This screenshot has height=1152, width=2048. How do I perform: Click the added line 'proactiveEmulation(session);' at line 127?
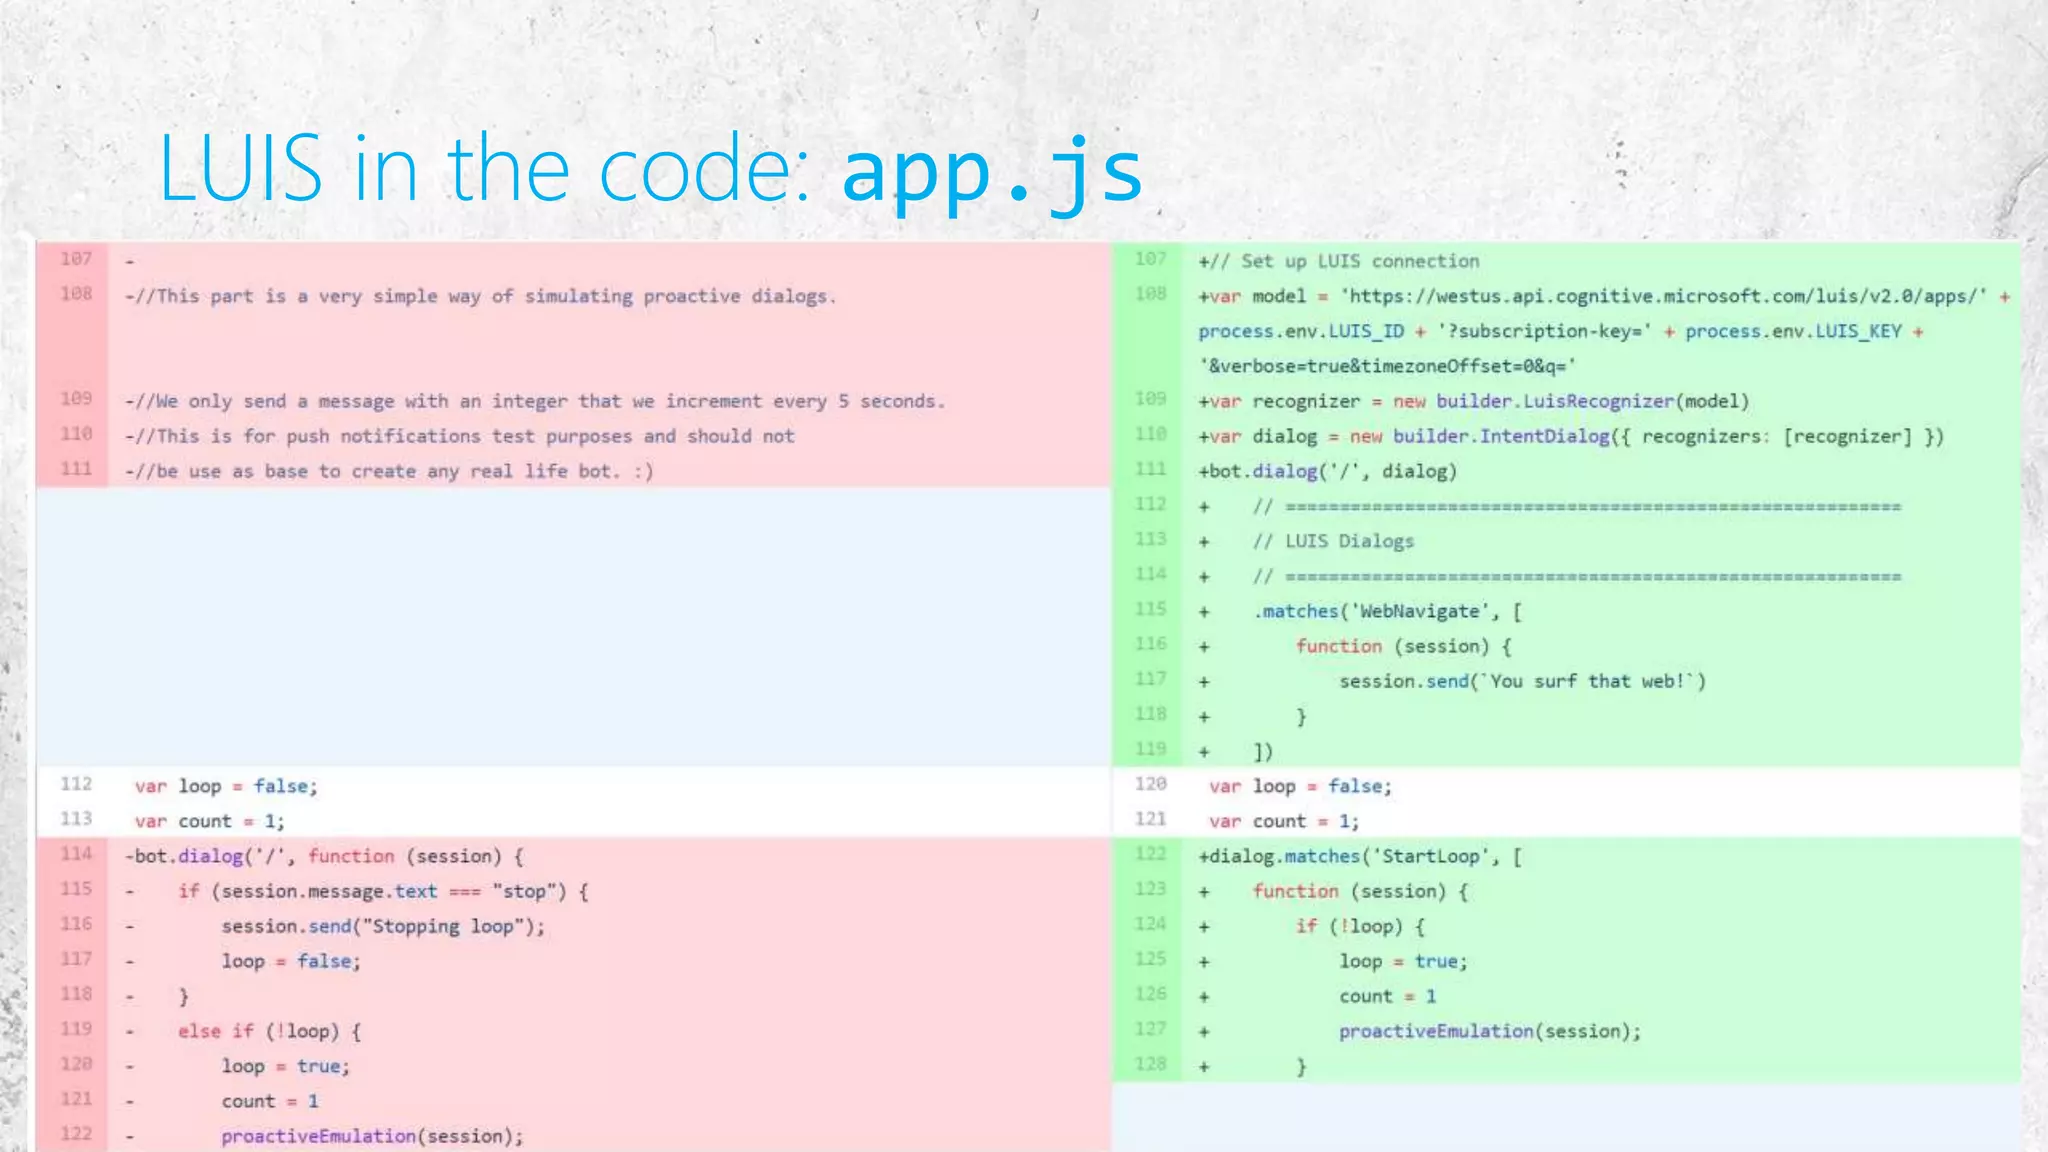pos(1490,1031)
